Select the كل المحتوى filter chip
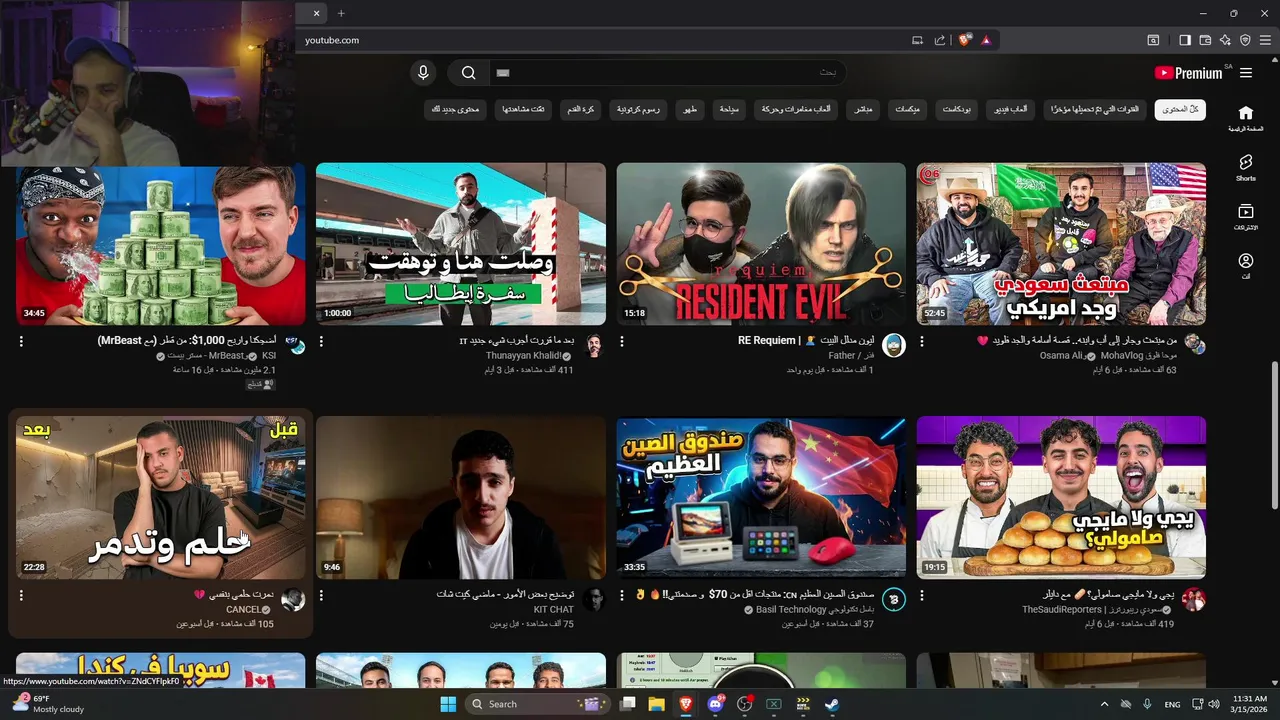 pos(1180,109)
